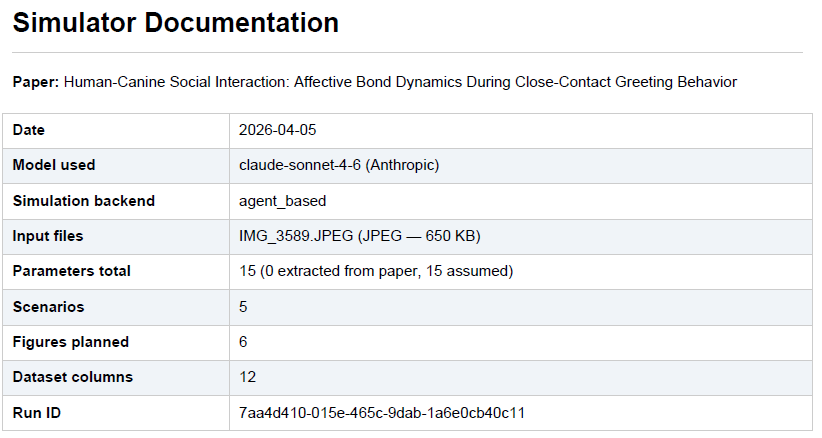Click the Figures planned label
The image size is (822, 438).
pos(71,342)
